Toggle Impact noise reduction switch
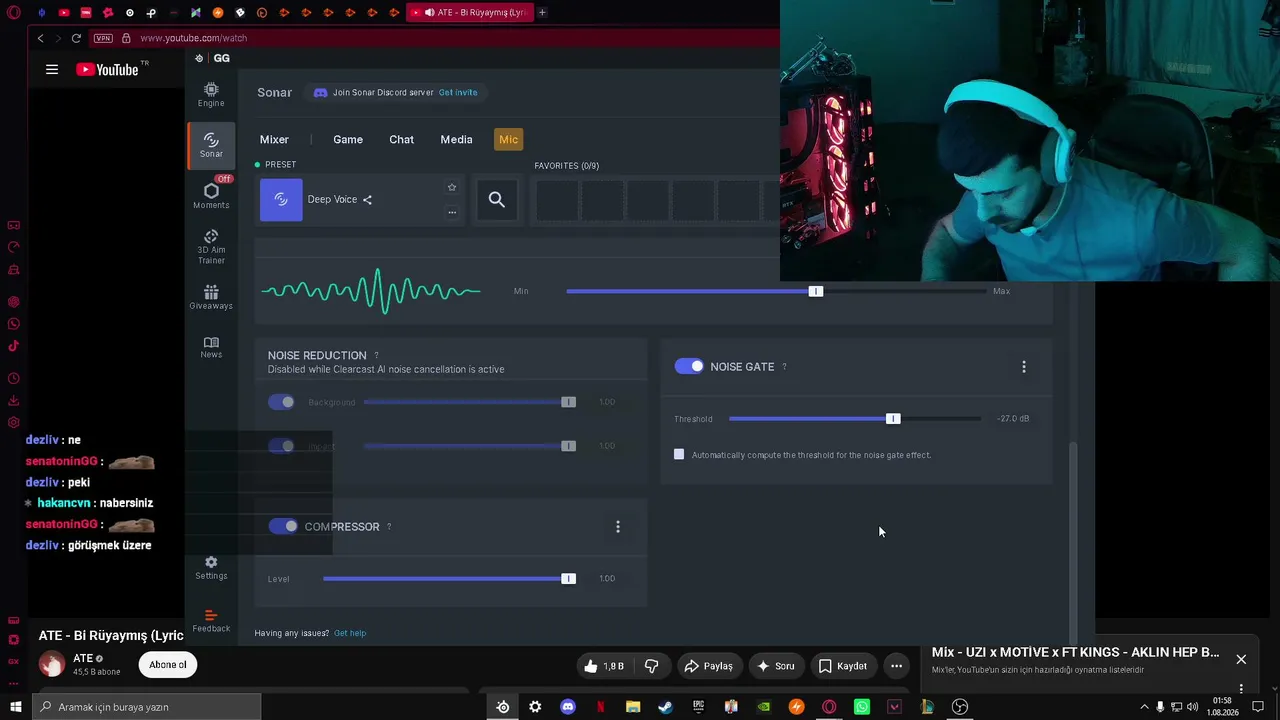 tap(281, 446)
